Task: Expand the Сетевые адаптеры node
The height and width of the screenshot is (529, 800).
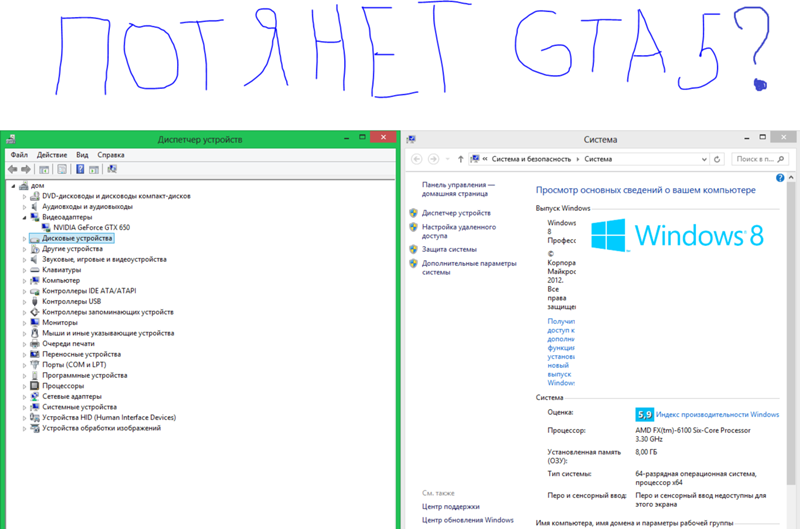Action: coord(24,397)
